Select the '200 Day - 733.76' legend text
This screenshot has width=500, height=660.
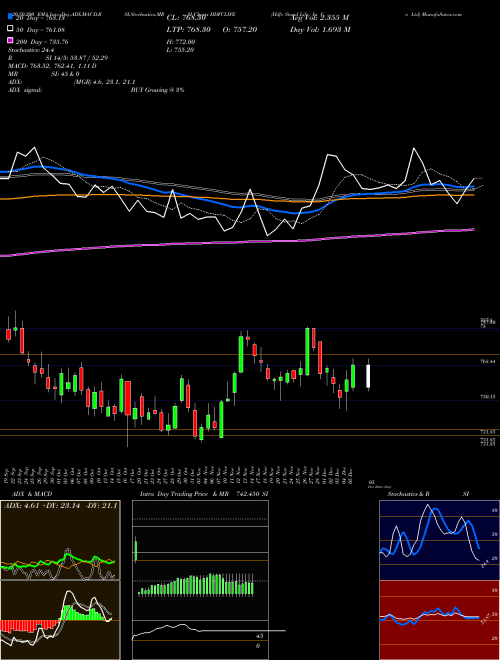(x=42, y=42)
